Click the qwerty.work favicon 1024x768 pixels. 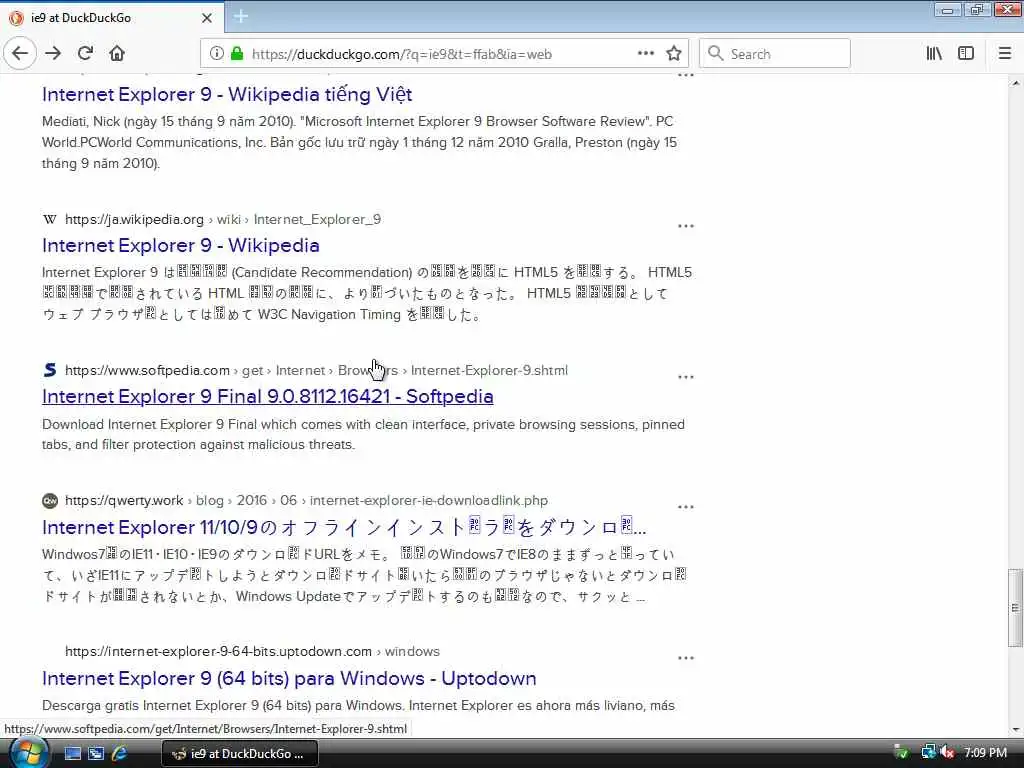[x=50, y=501]
